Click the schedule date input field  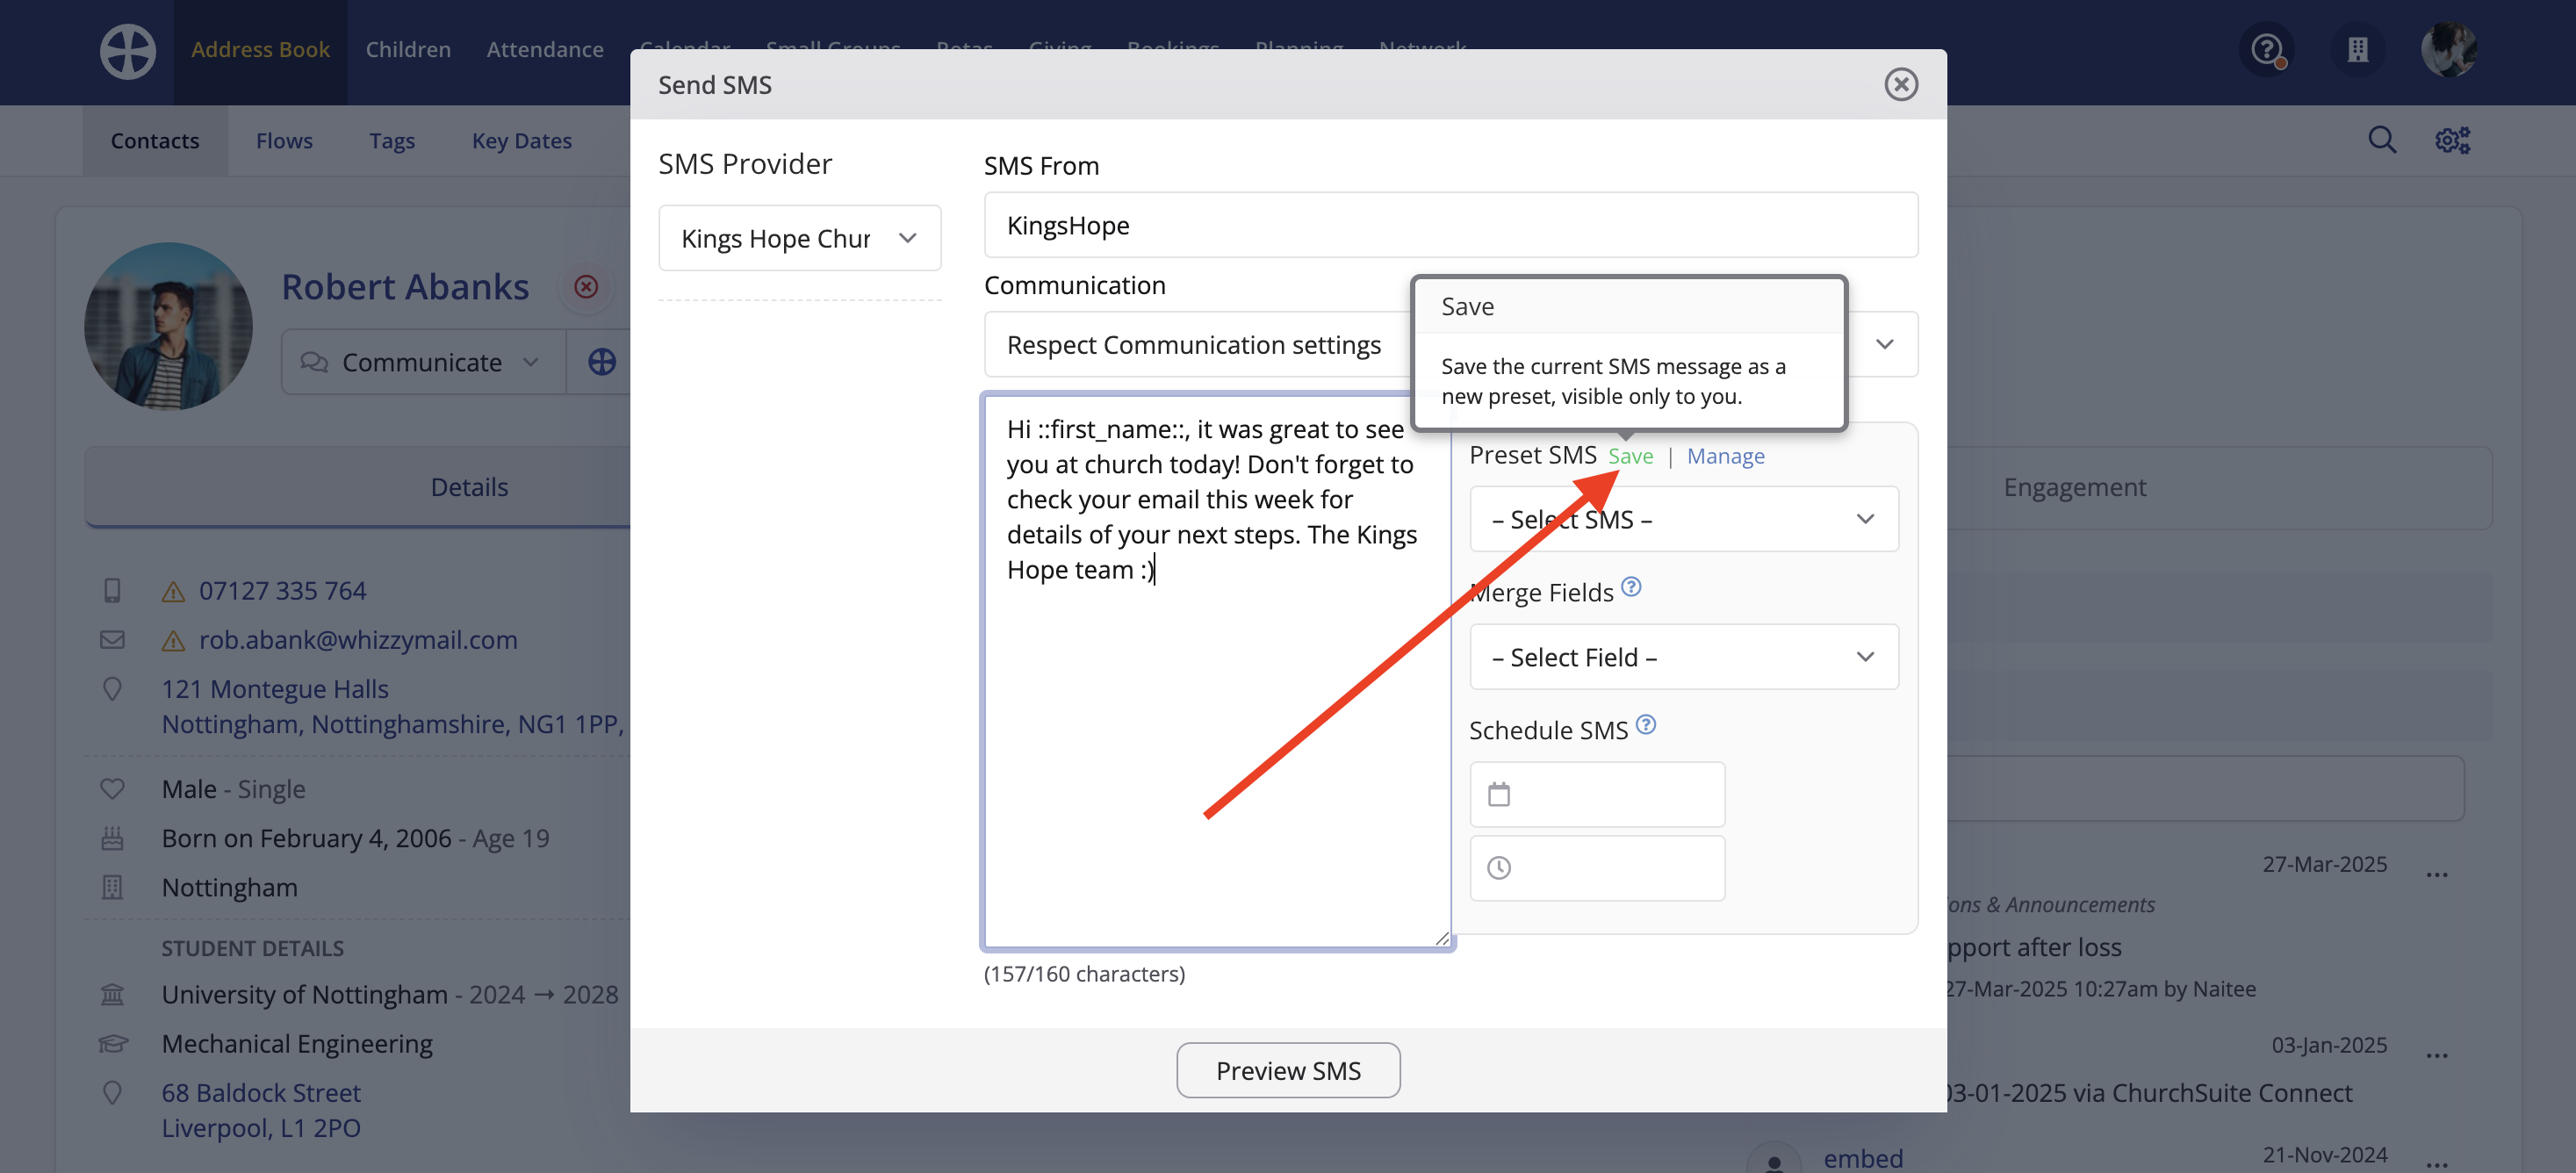[x=1597, y=795]
